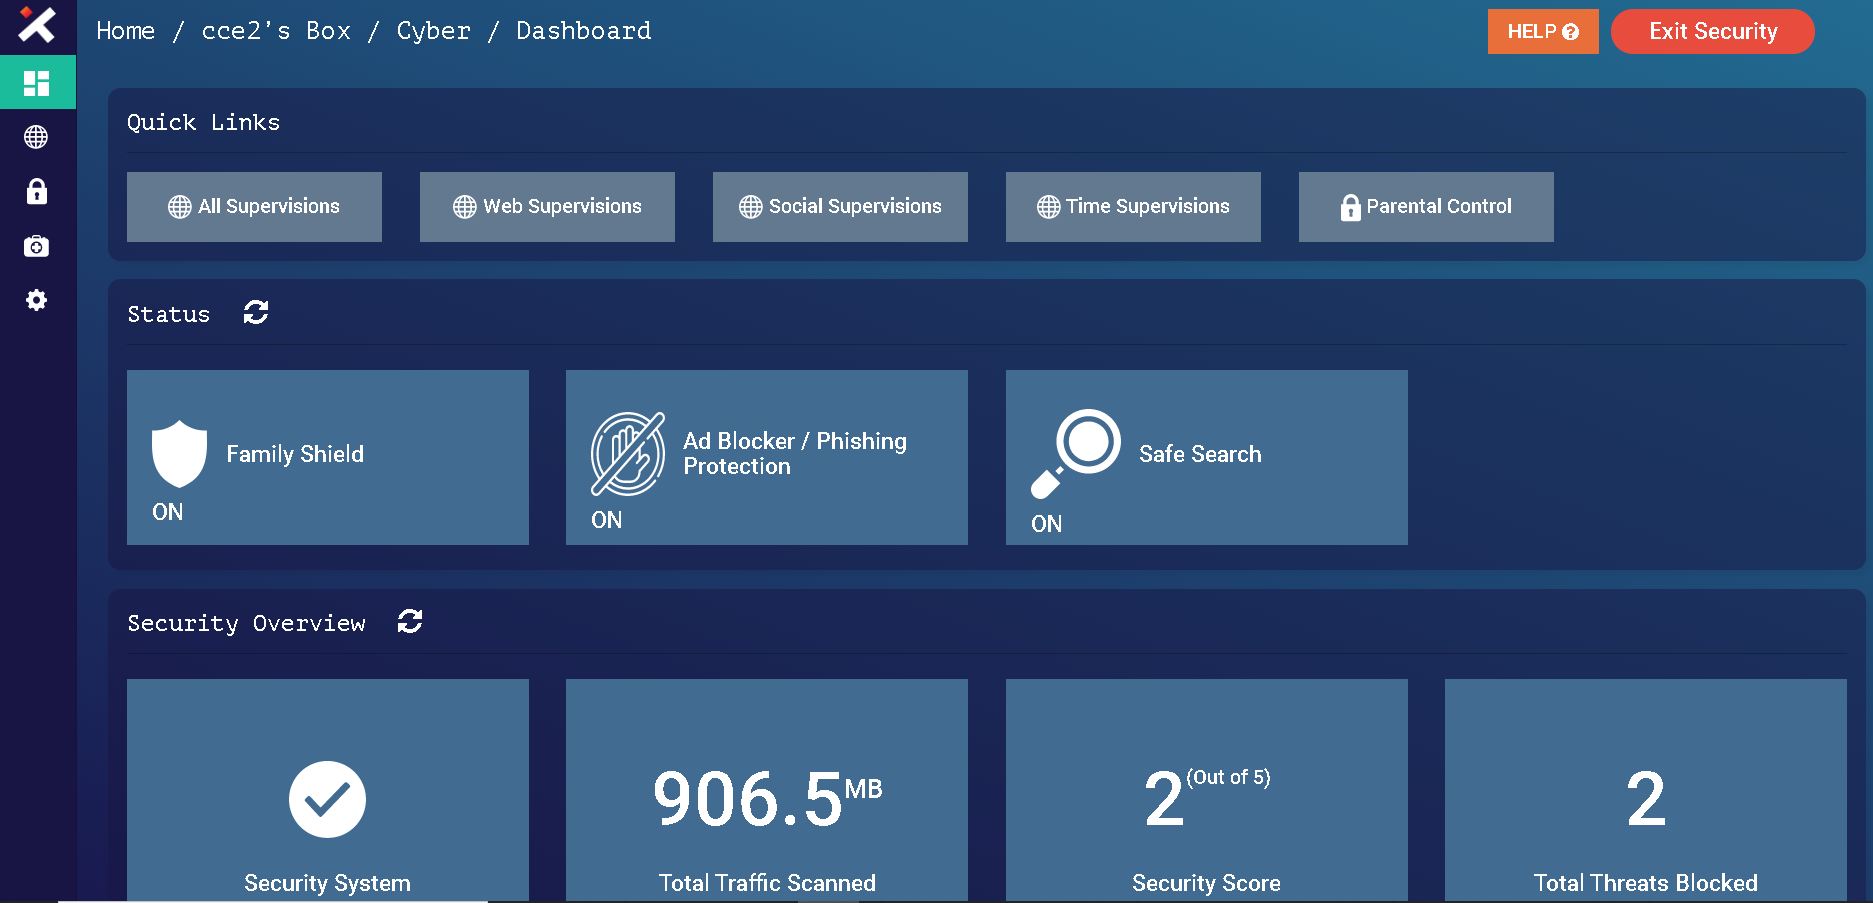
Task: Click the Quick Links heading
Action: coord(203,122)
